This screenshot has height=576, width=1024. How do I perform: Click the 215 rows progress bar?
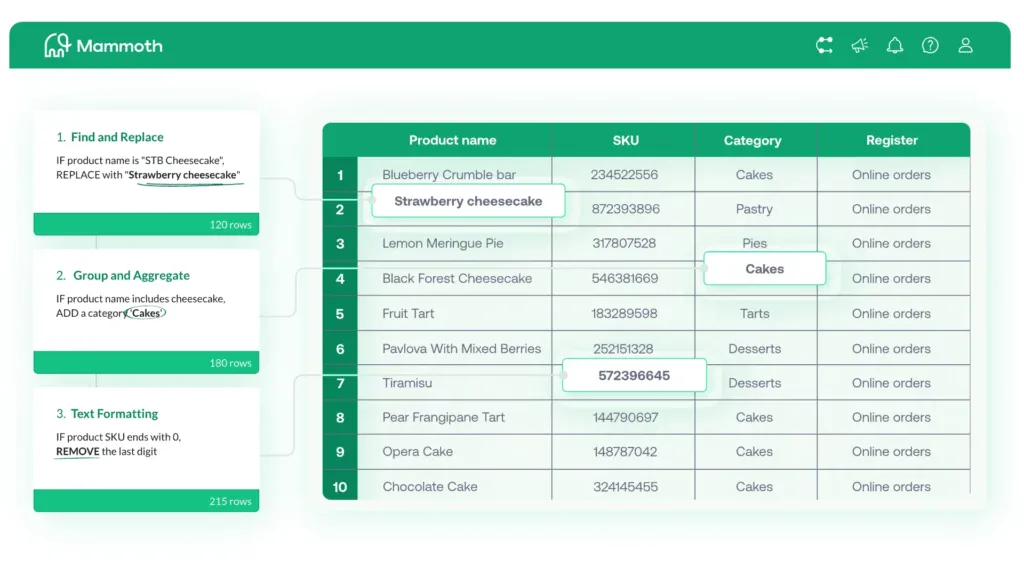click(146, 500)
